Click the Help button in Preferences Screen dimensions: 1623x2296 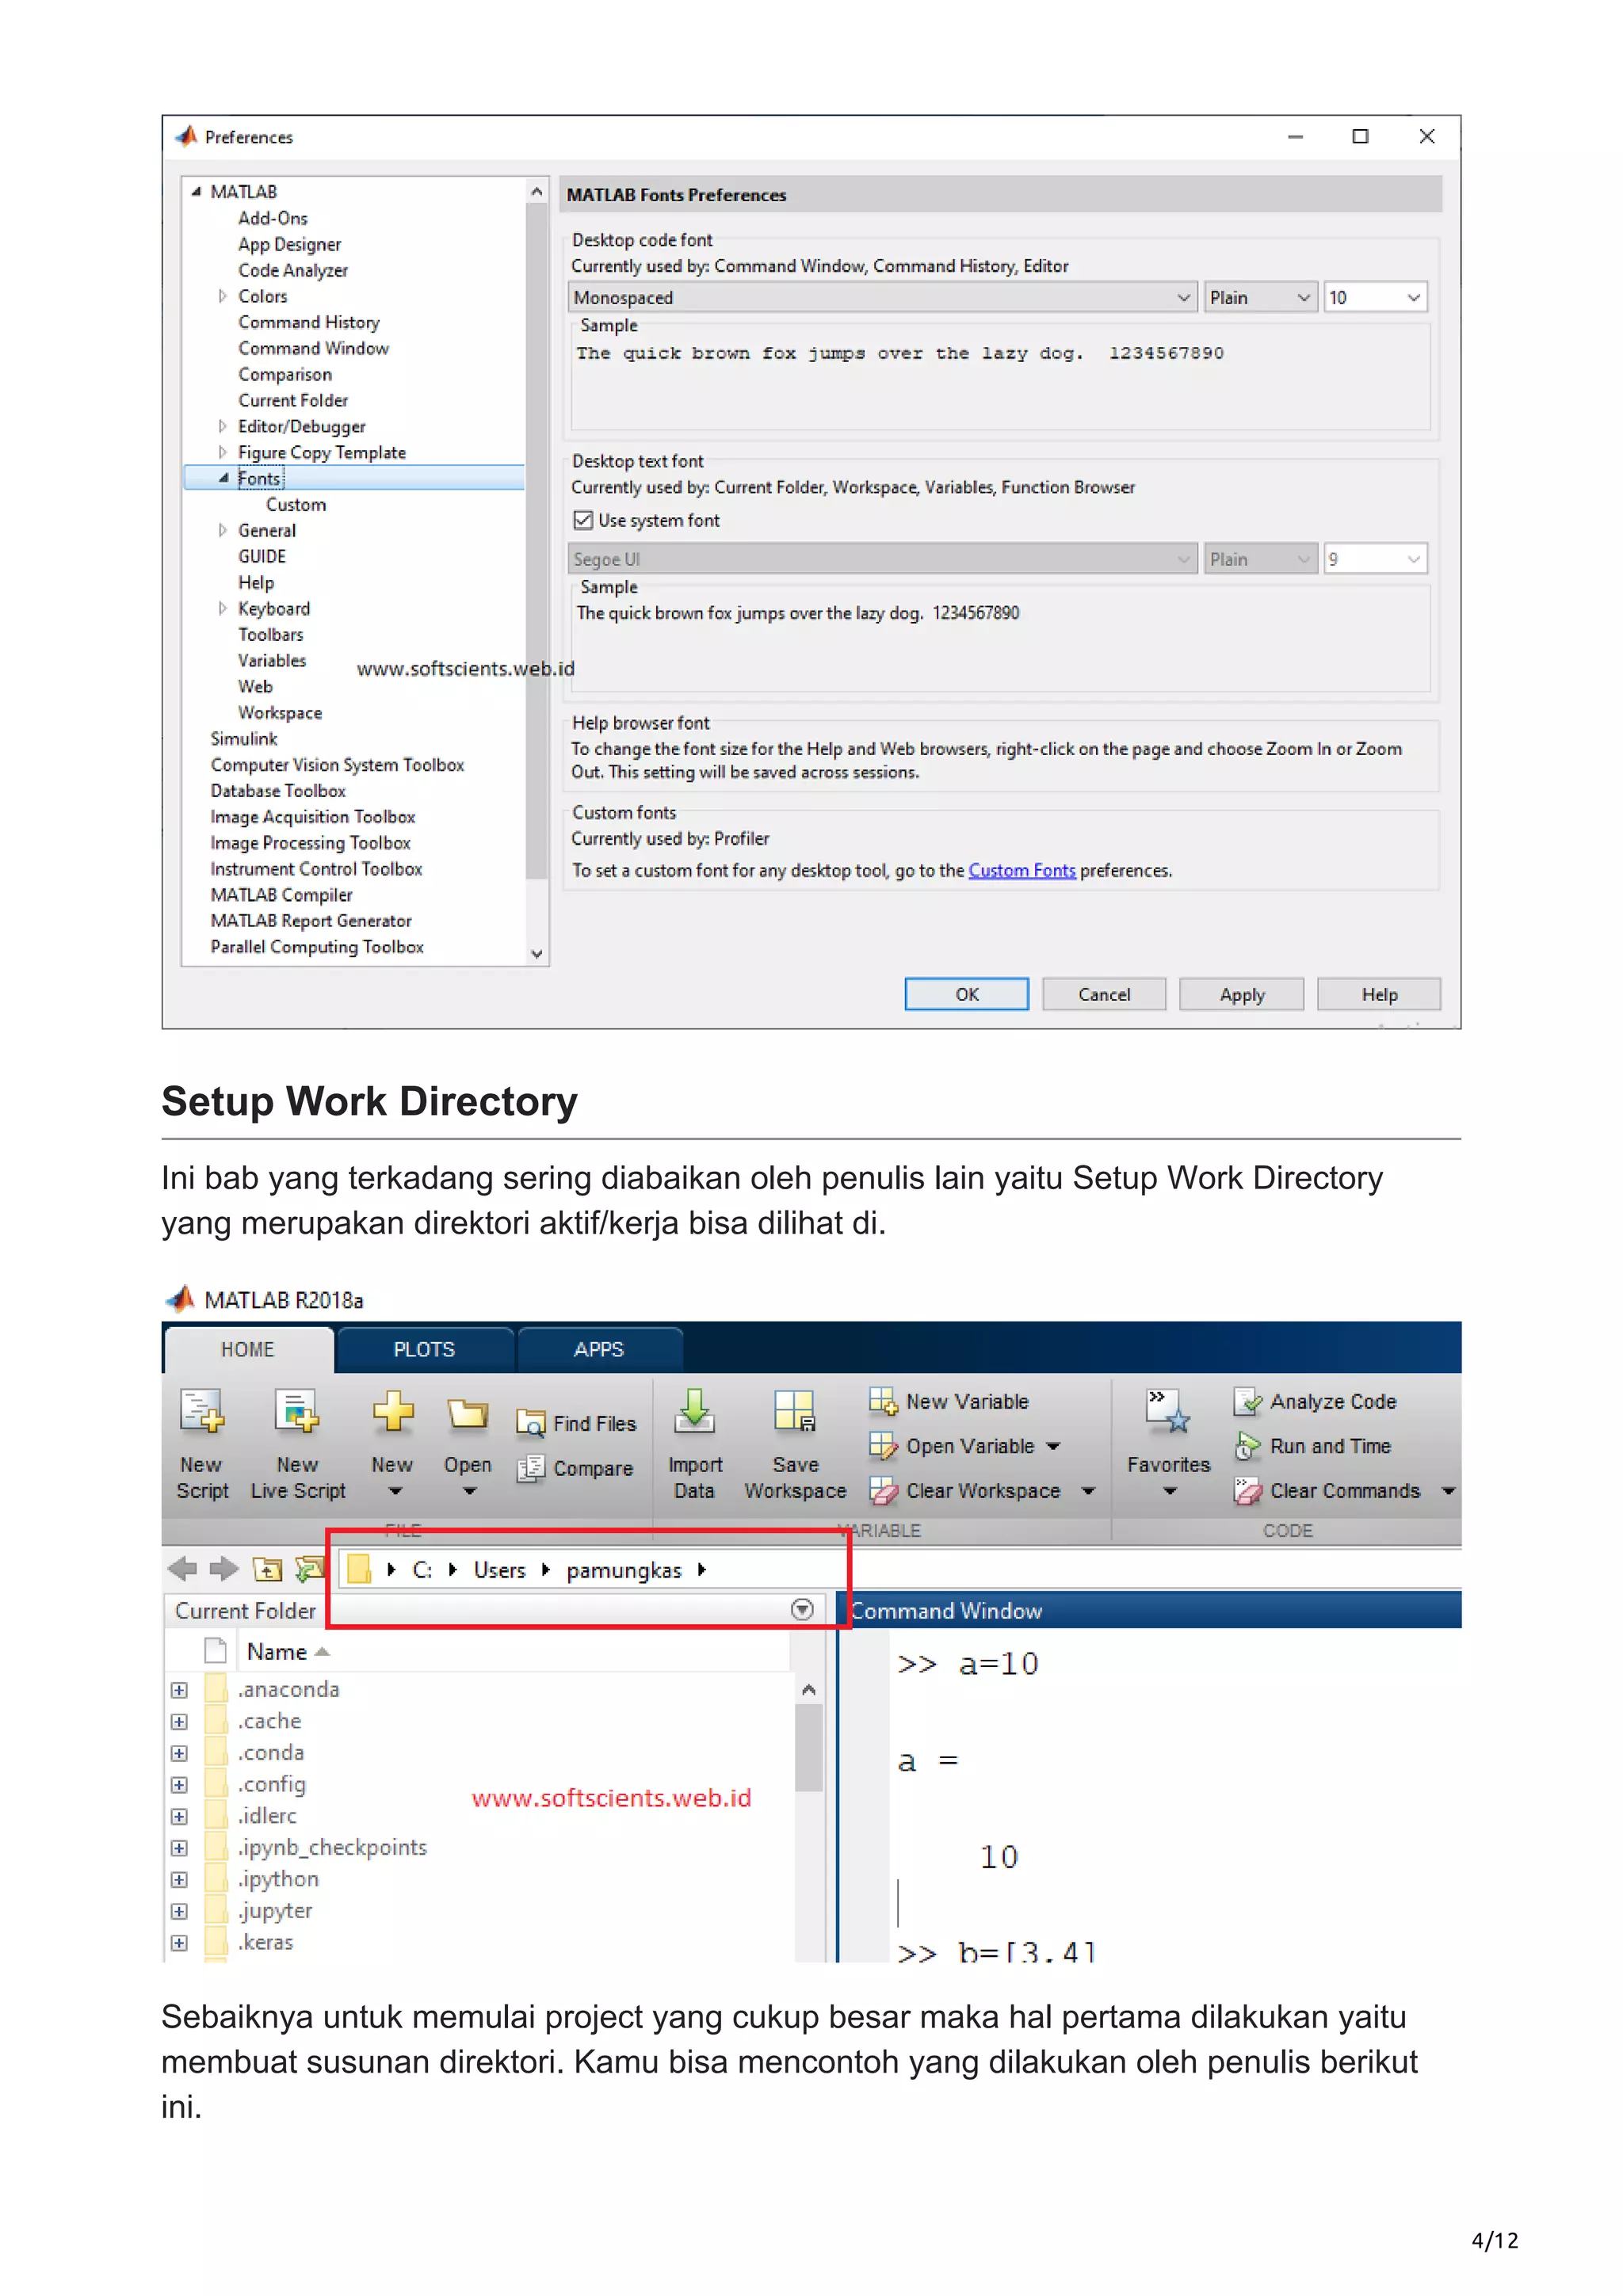(1379, 994)
